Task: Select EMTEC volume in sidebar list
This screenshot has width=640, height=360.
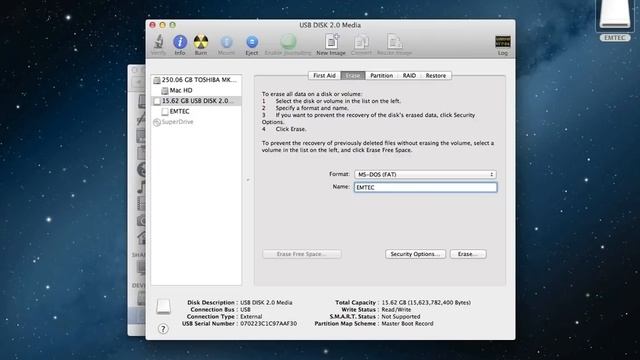Action: (196, 111)
